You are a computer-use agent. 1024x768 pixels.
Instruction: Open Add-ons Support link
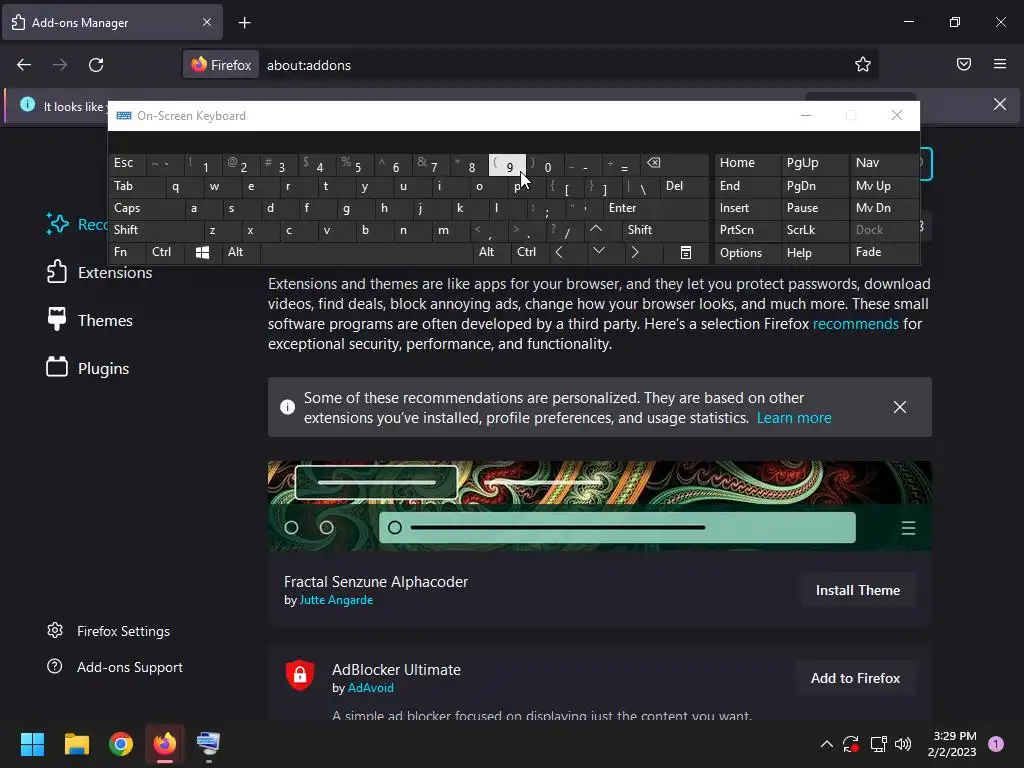coord(115,667)
